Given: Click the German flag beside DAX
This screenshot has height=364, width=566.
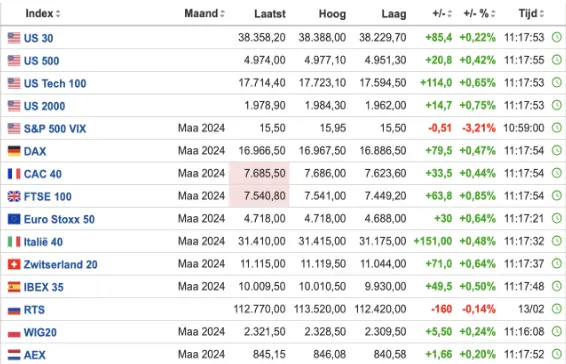Looking at the screenshot, I should 14,151.
